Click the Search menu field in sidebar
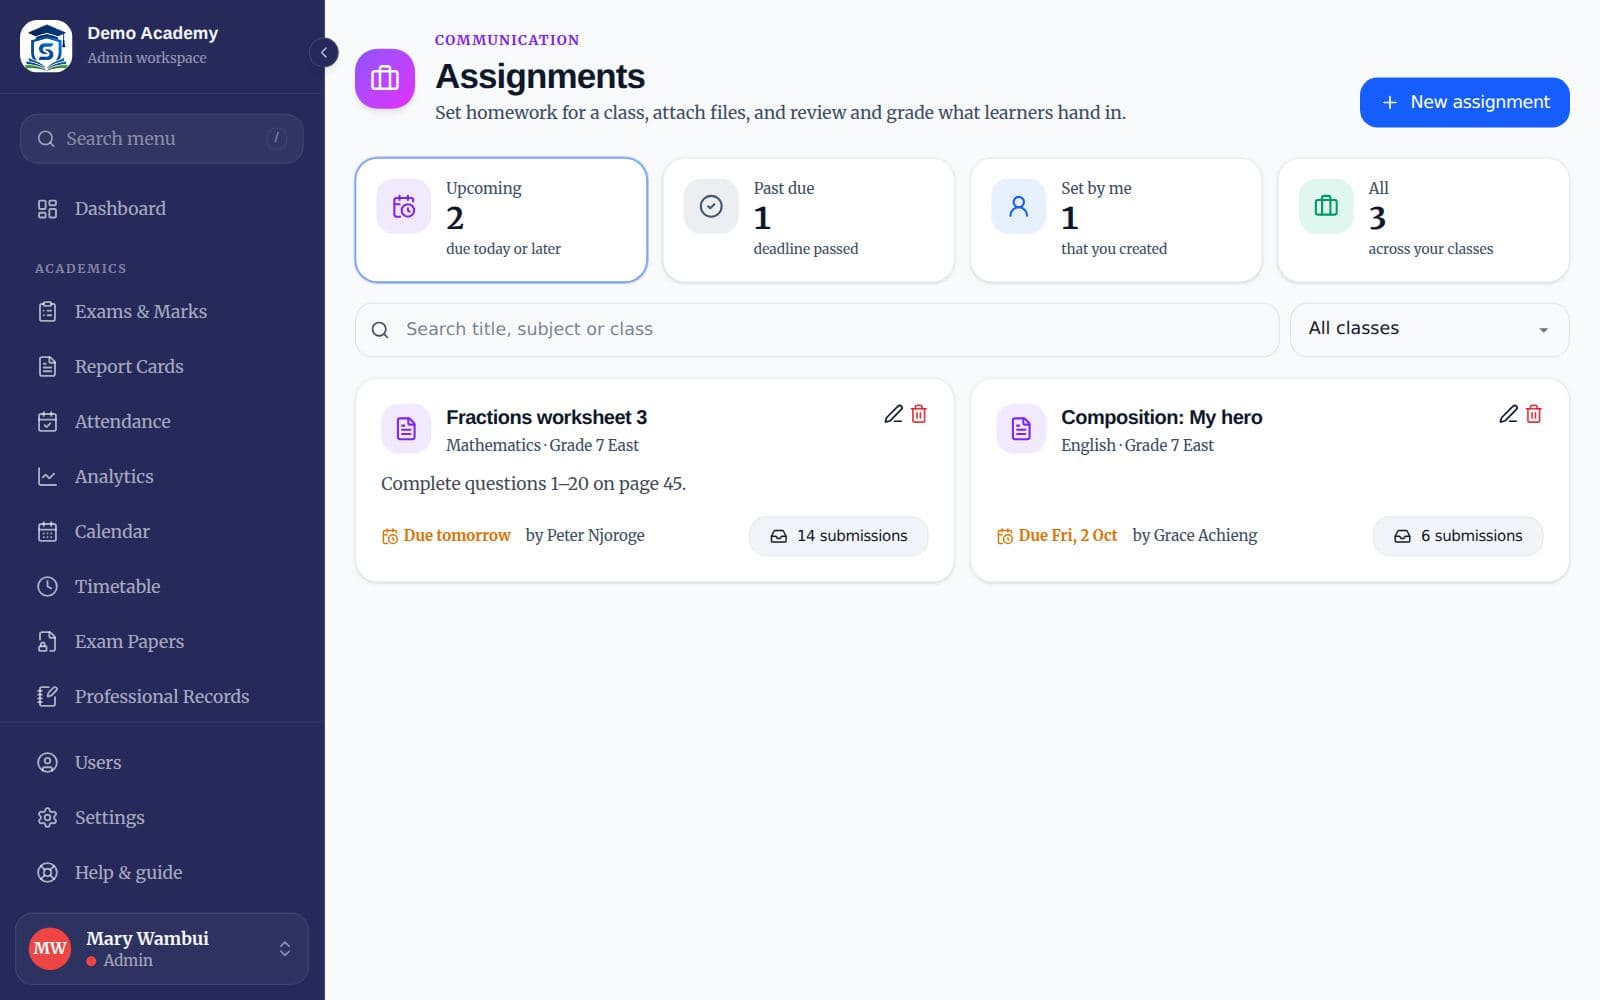The height and width of the screenshot is (1000, 1600). [162, 139]
